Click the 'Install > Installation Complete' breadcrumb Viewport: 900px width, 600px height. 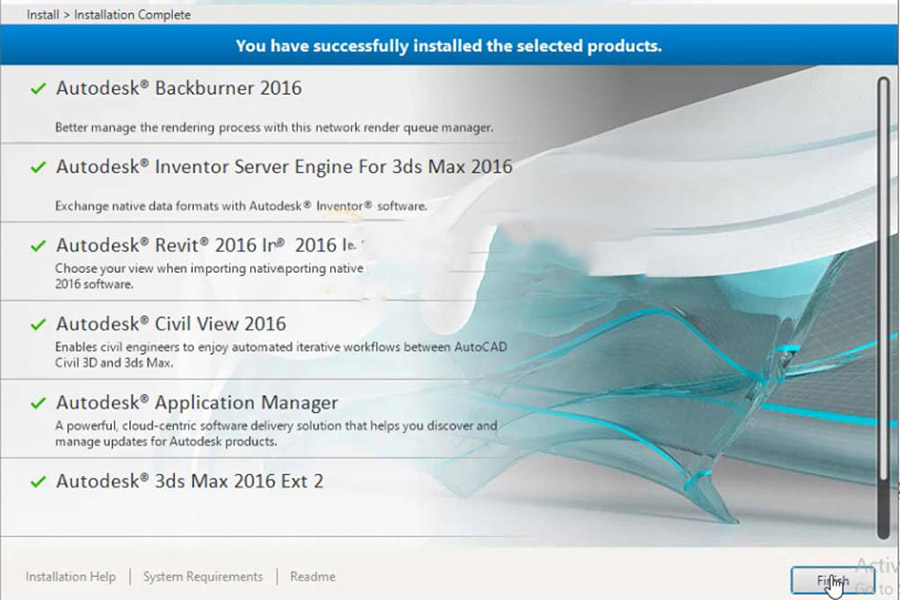(x=108, y=15)
